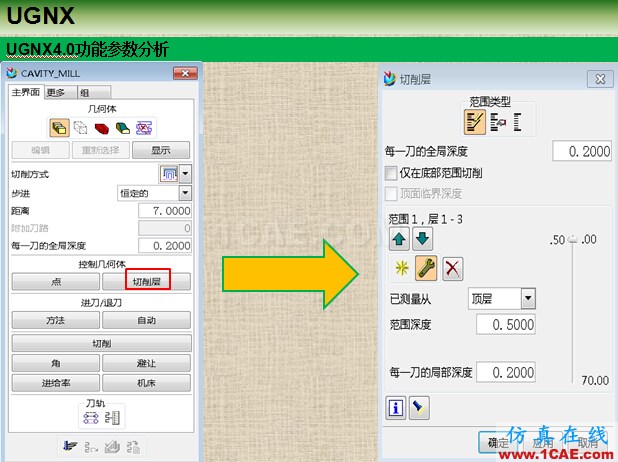Click the 自动 engage/retract button
Viewport: 618px width, 462px height.
[147, 320]
